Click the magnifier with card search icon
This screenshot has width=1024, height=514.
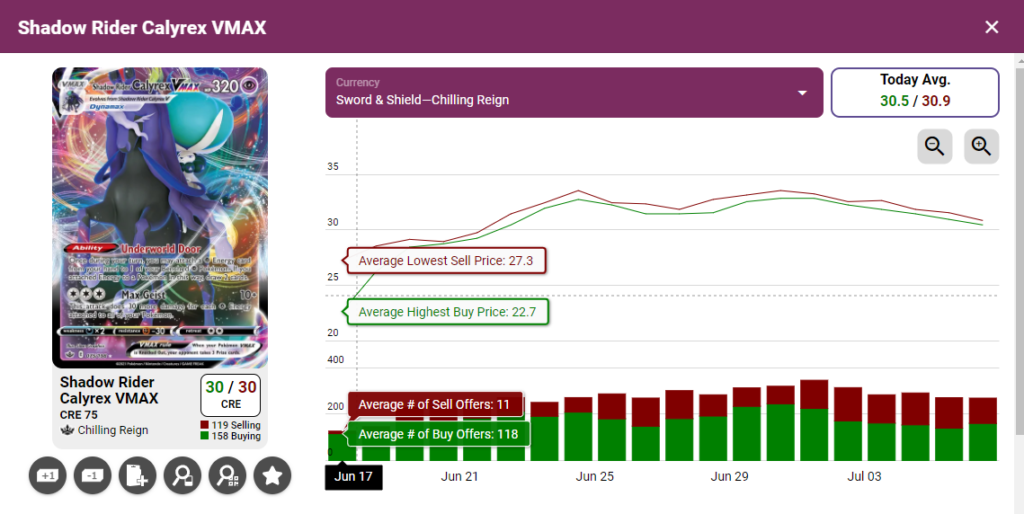tap(182, 475)
